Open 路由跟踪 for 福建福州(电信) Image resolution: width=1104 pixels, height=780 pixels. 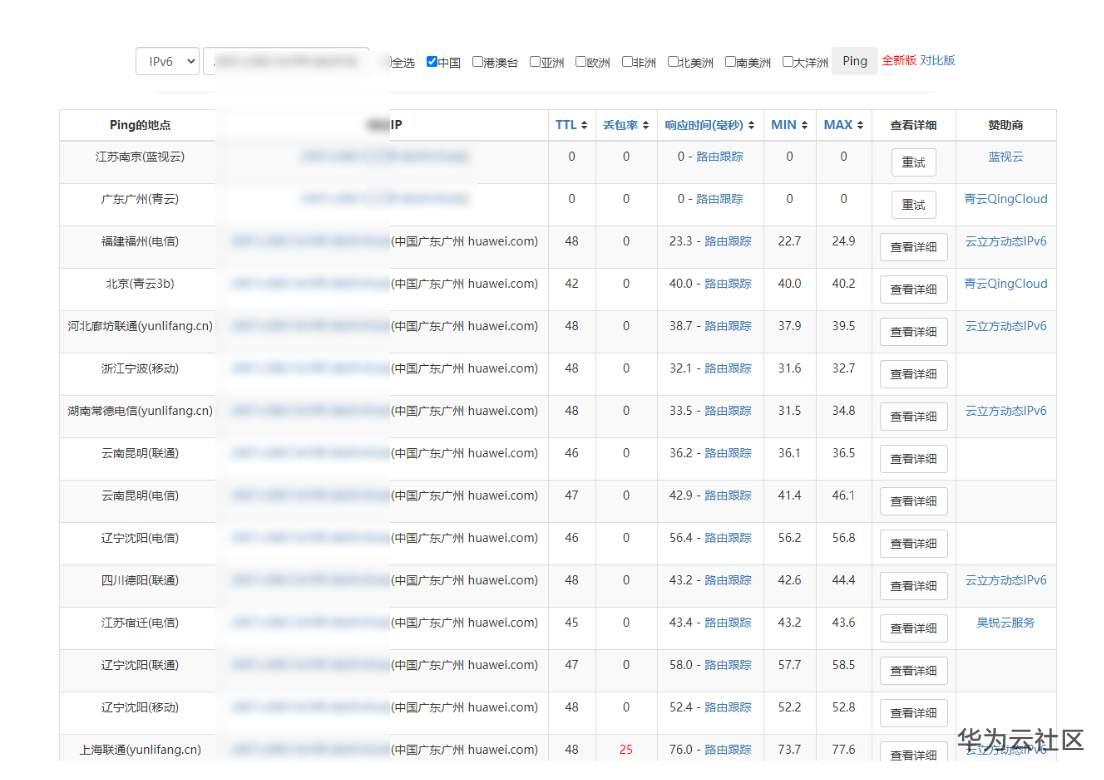coord(728,241)
